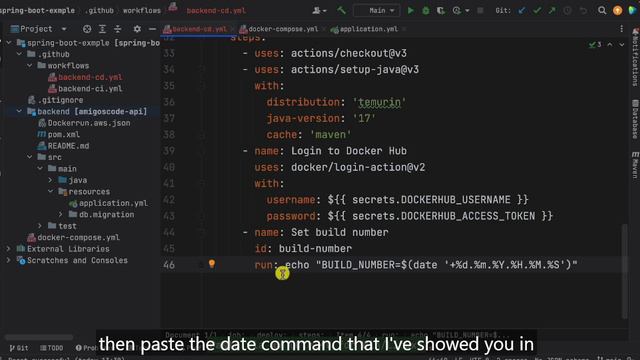640x360 pixels.
Task: Open Maven side tool window
Action: coord(635,165)
